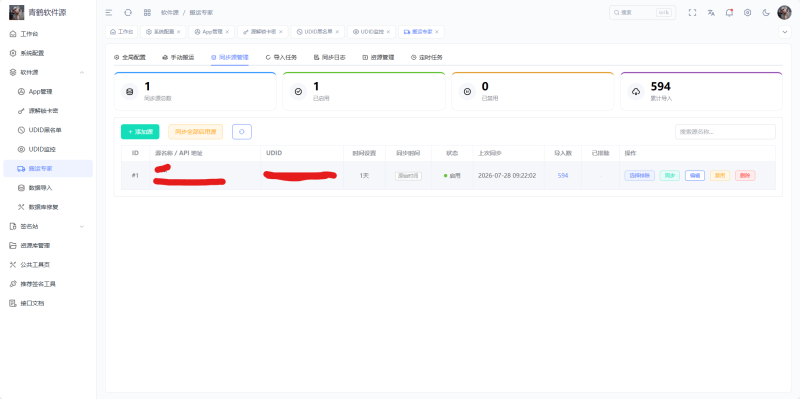Select 搬运专家 in the sidebar
800x399 pixels.
(48, 169)
